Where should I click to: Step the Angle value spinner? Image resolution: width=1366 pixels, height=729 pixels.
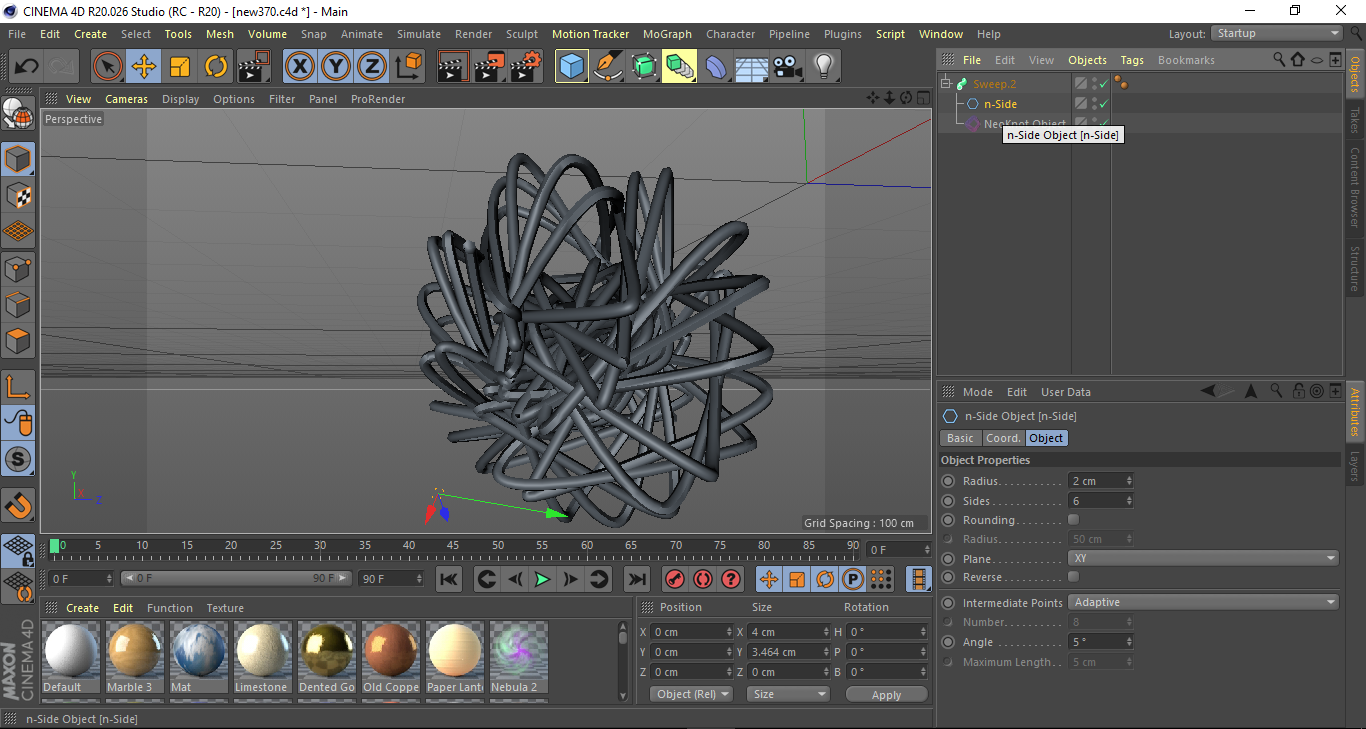1129,642
